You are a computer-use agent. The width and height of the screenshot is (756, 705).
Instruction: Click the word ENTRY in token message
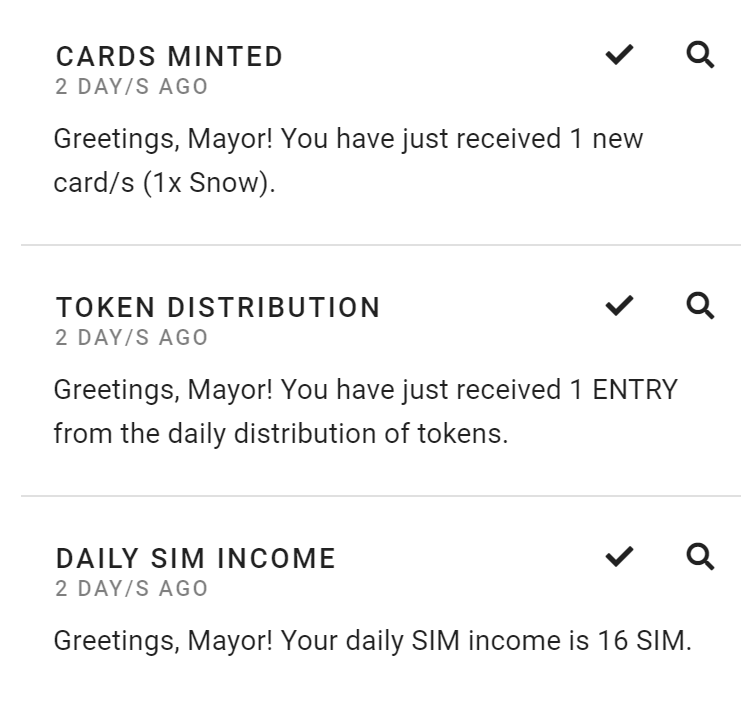[635, 390]
